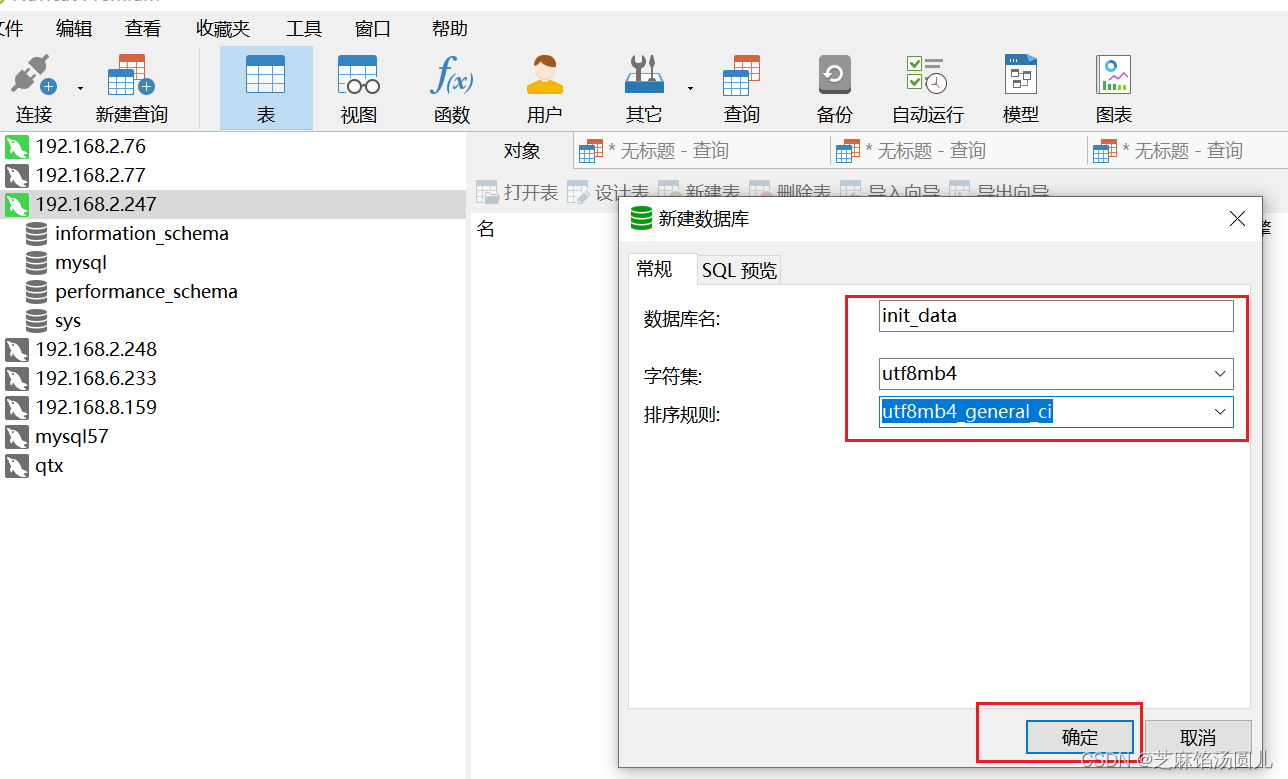Click the 确定 button

(x=1080, y=738)
